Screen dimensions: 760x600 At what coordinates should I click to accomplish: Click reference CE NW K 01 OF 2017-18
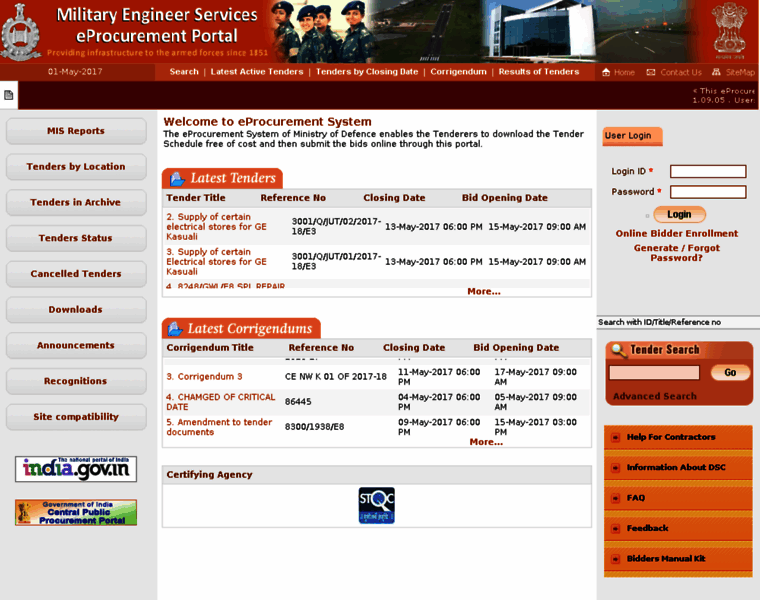336,377
